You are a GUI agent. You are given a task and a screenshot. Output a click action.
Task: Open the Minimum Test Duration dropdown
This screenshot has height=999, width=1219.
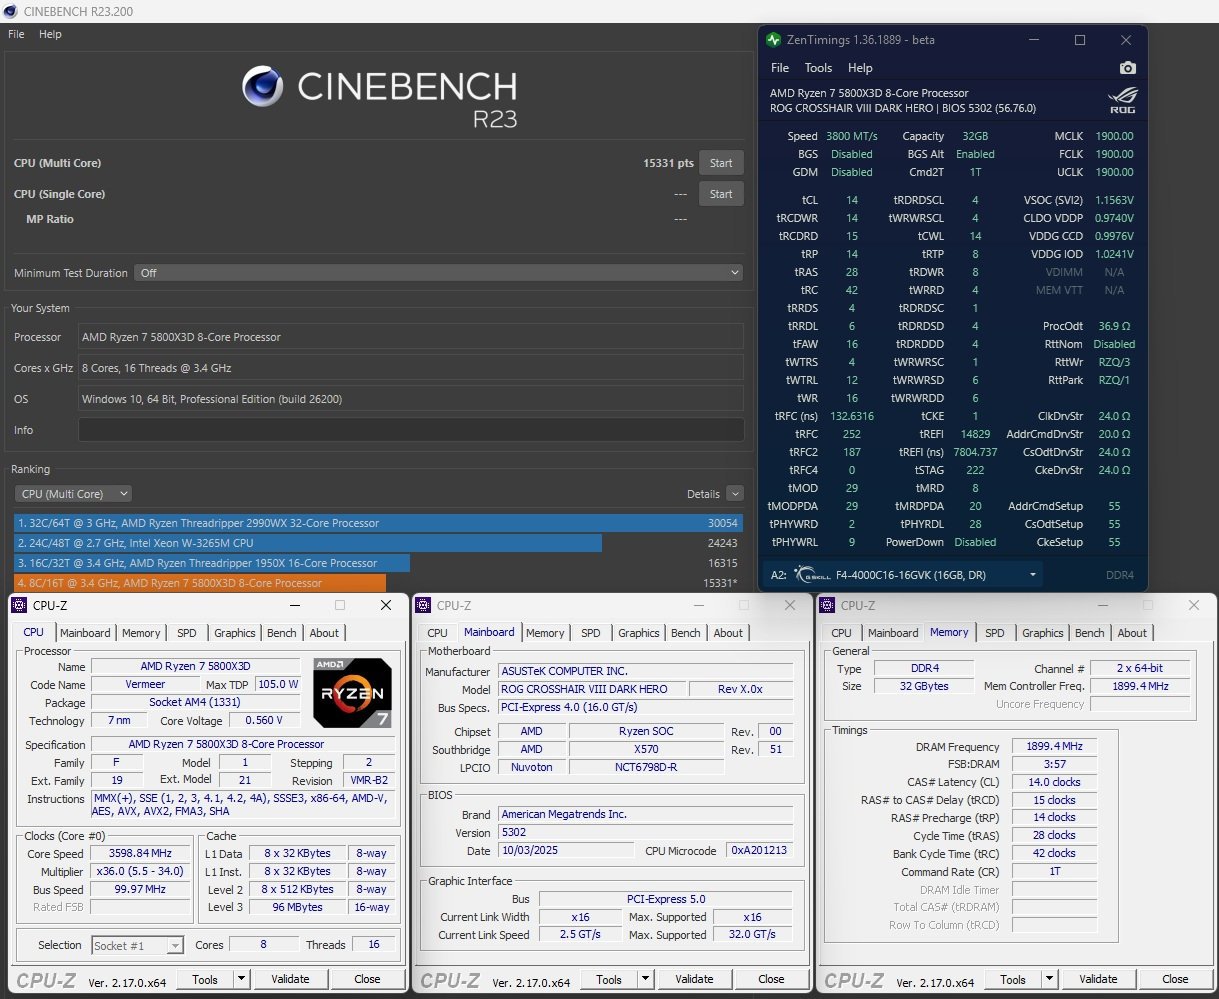(440, 272)
